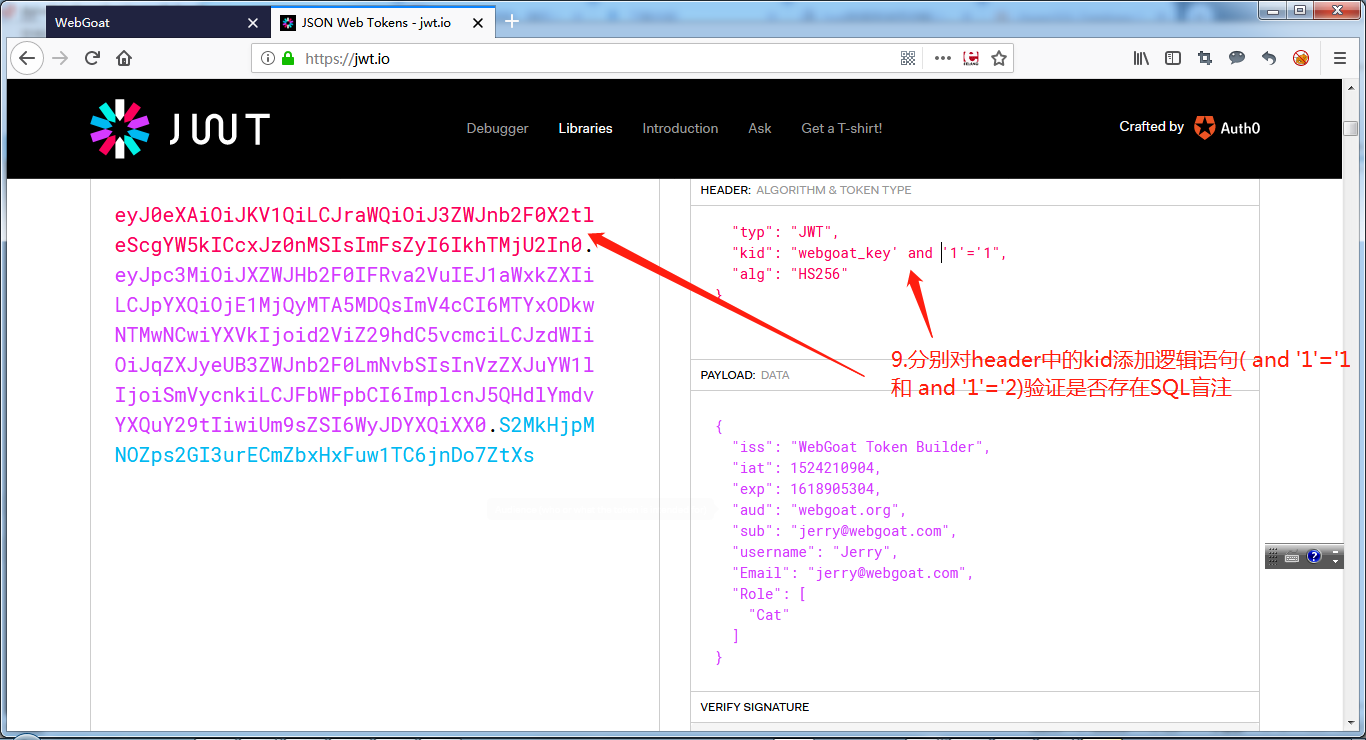This screenshot has height=740, width=1366.
Task: Open a new browser tab
Action: (x=512, y=21)
